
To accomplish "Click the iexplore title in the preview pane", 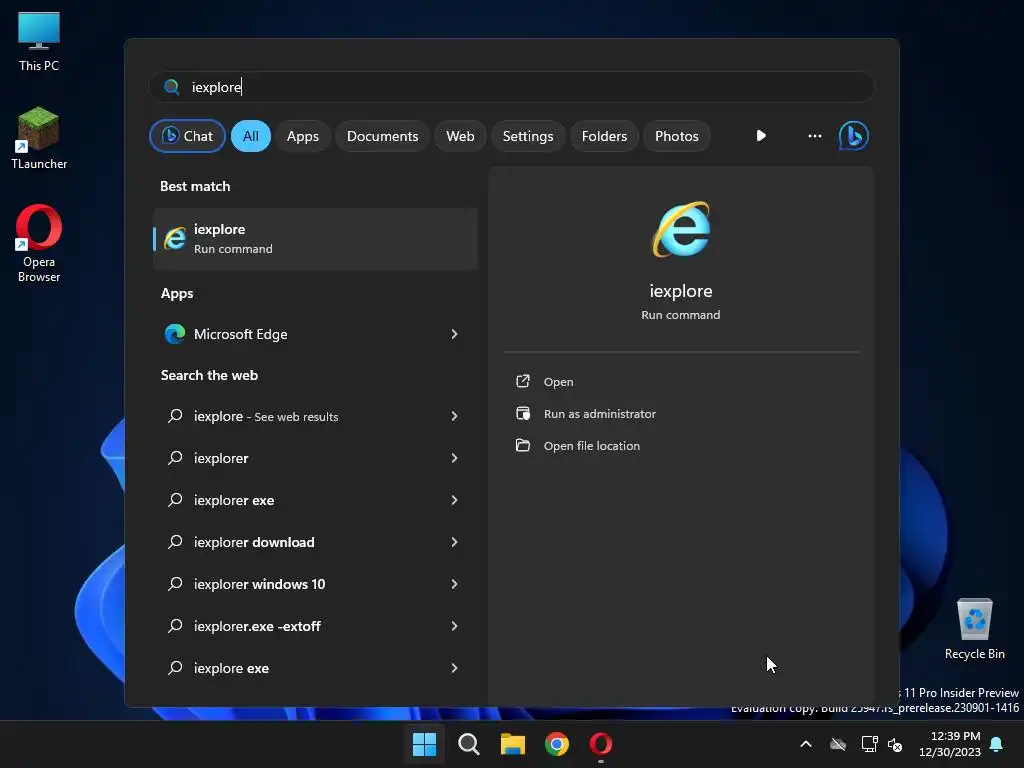I will coord(680,291).
